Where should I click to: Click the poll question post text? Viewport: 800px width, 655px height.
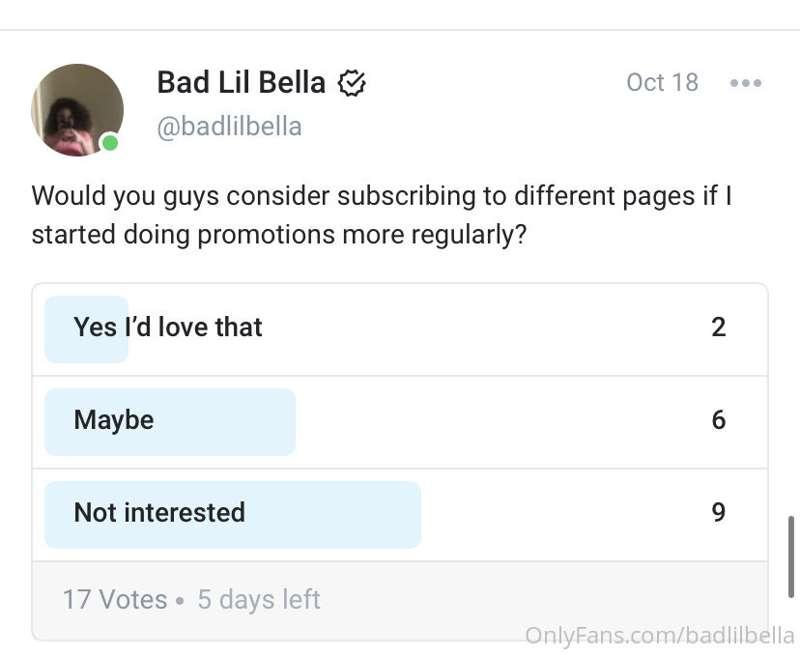(382, 215)
